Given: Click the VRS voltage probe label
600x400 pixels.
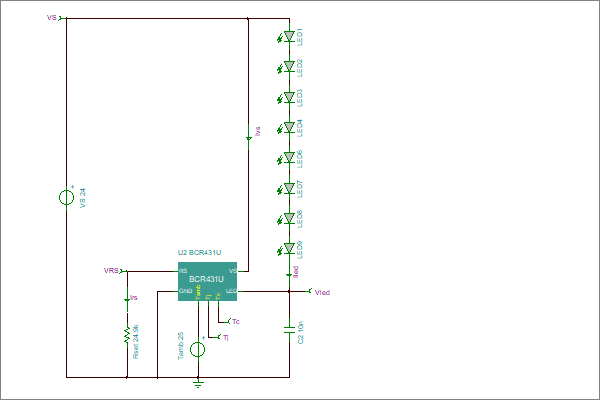Looking at the screenshot, I should (111, 271).
